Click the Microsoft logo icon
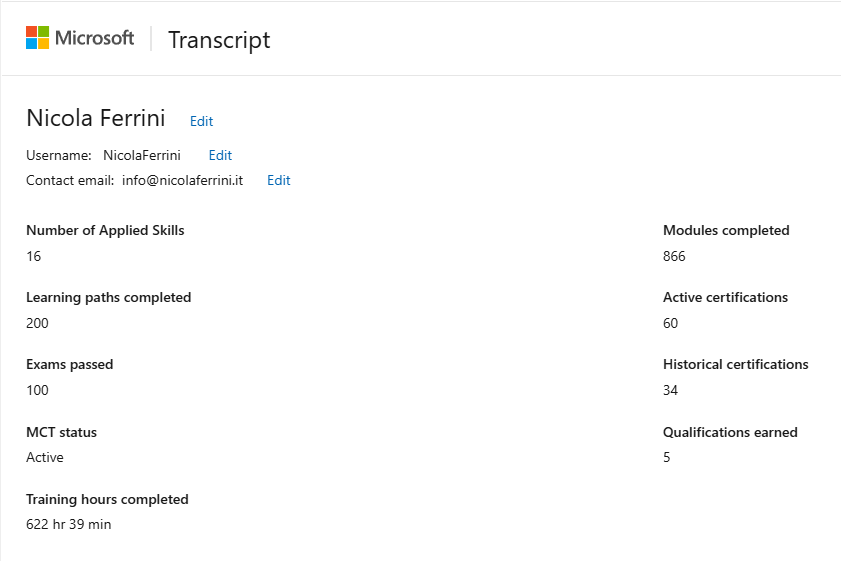Image resolution: width=841 pixels, height=561 pixels. (38, 38)
